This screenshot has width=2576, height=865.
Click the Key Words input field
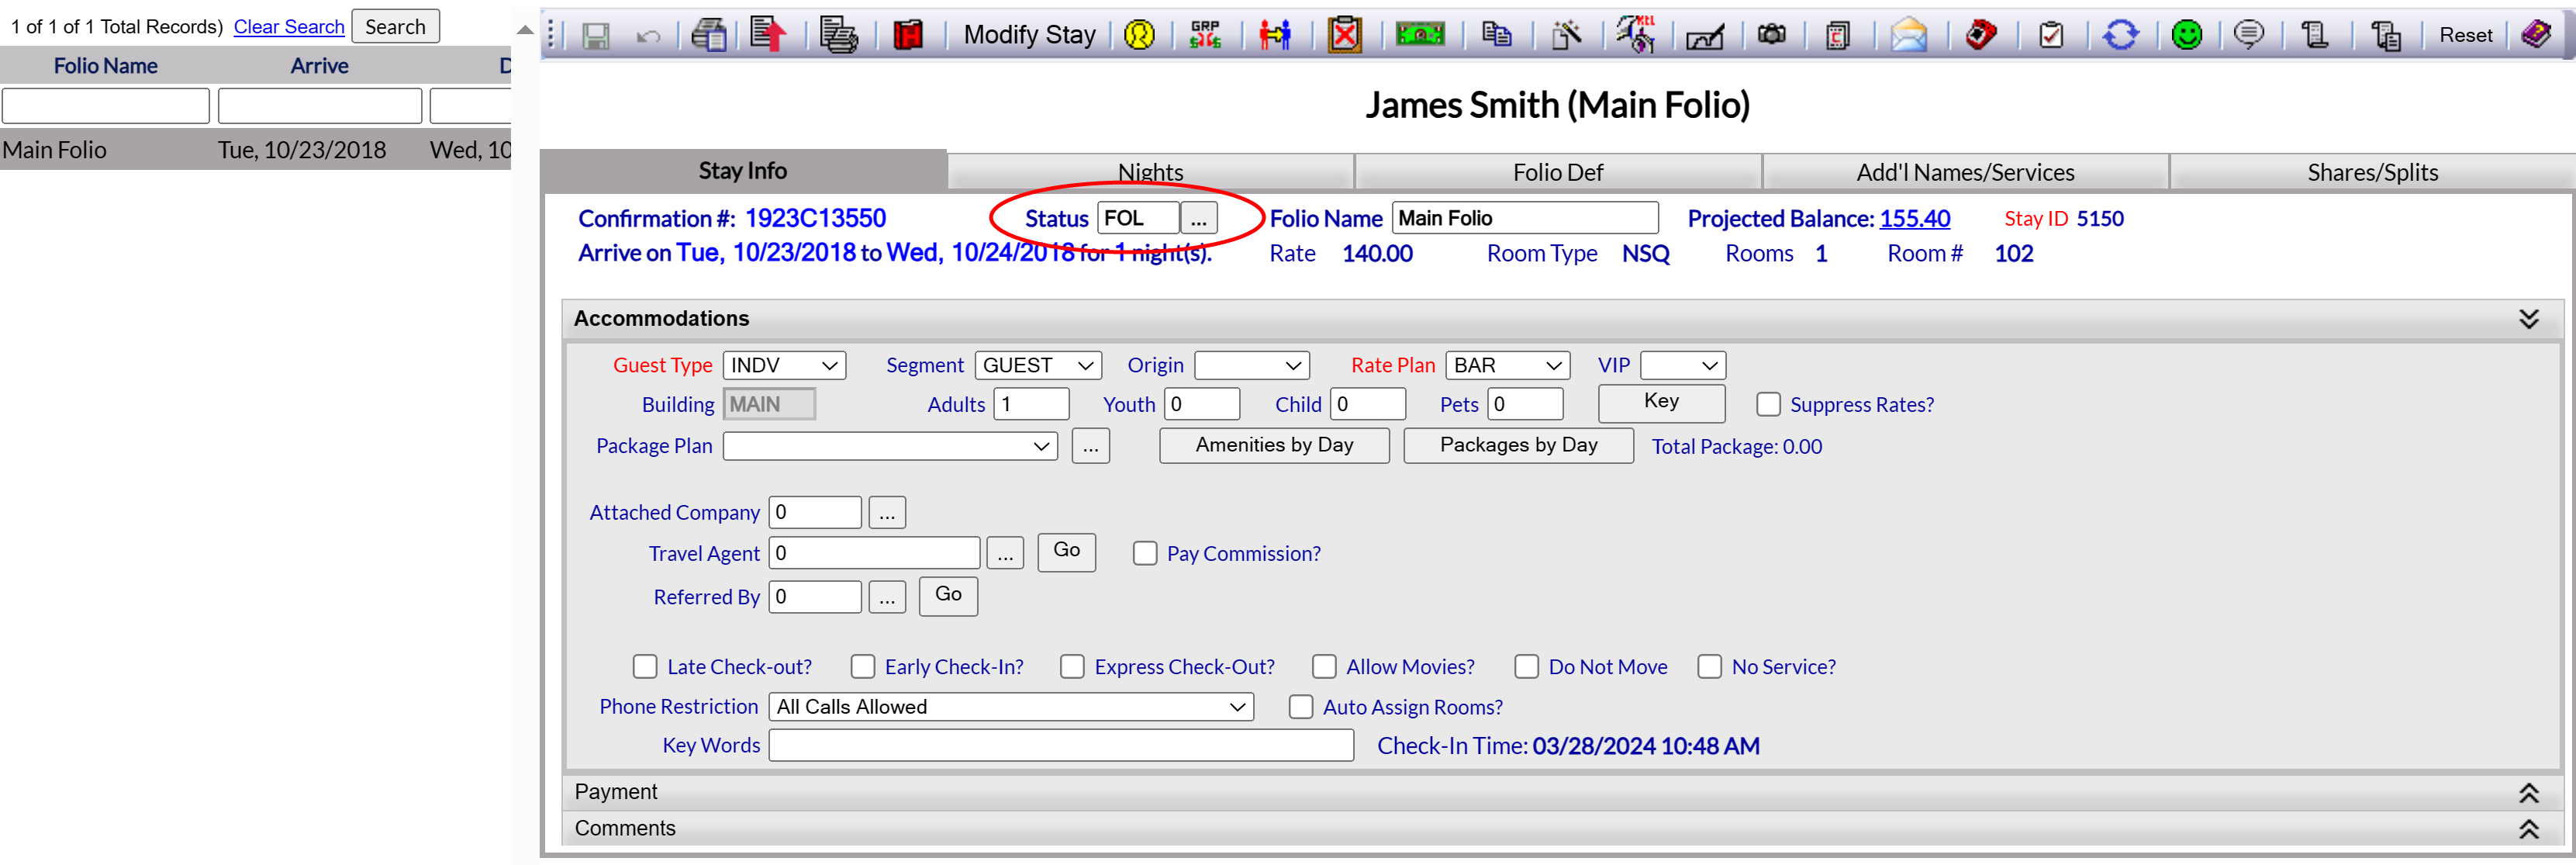pos(1061,745)
